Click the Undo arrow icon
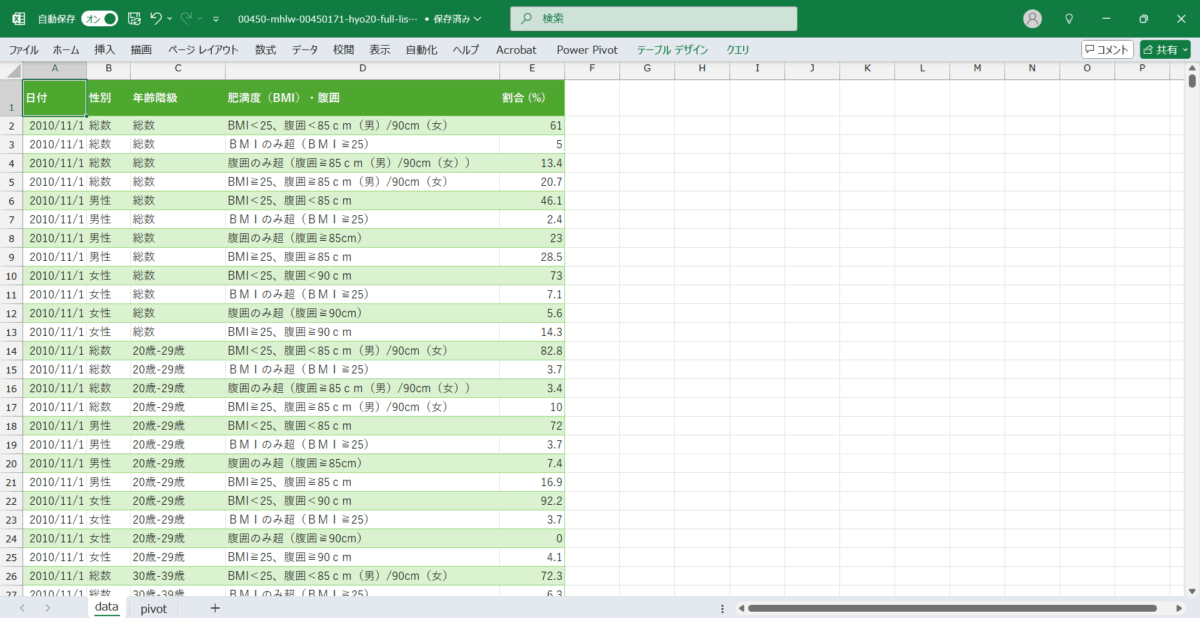1200x618 pixels. 155,19
